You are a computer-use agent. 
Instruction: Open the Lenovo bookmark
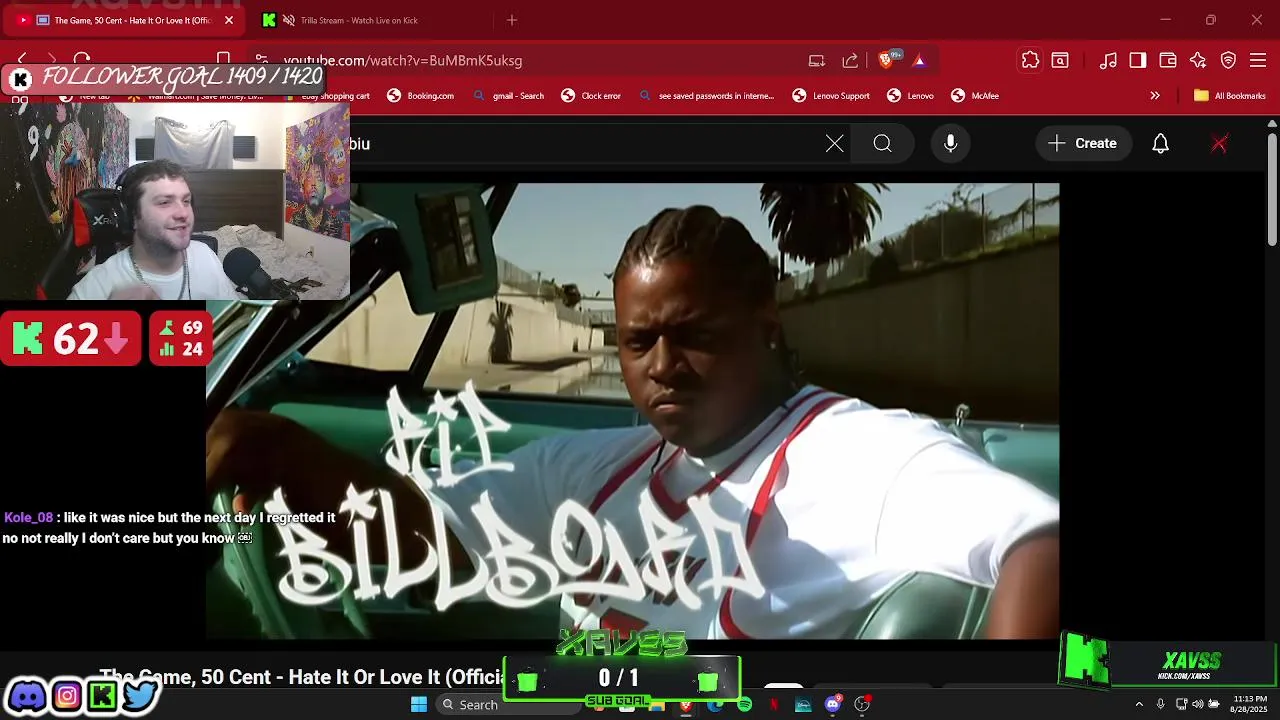(x=910, y=96)
